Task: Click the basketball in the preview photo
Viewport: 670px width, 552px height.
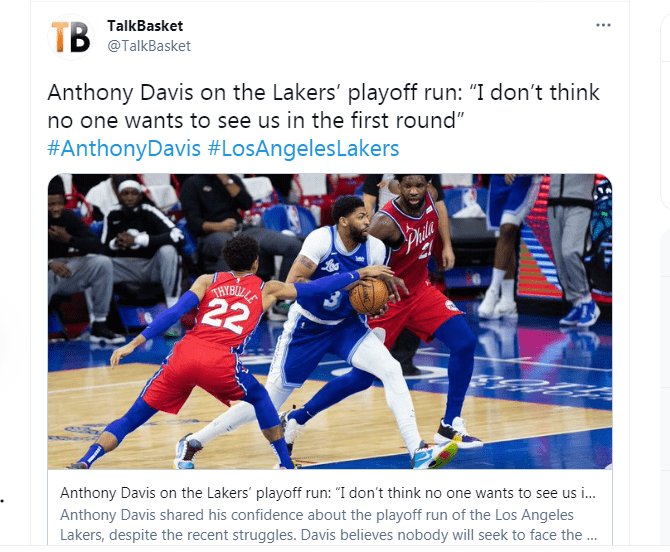Action: [369, 296]
